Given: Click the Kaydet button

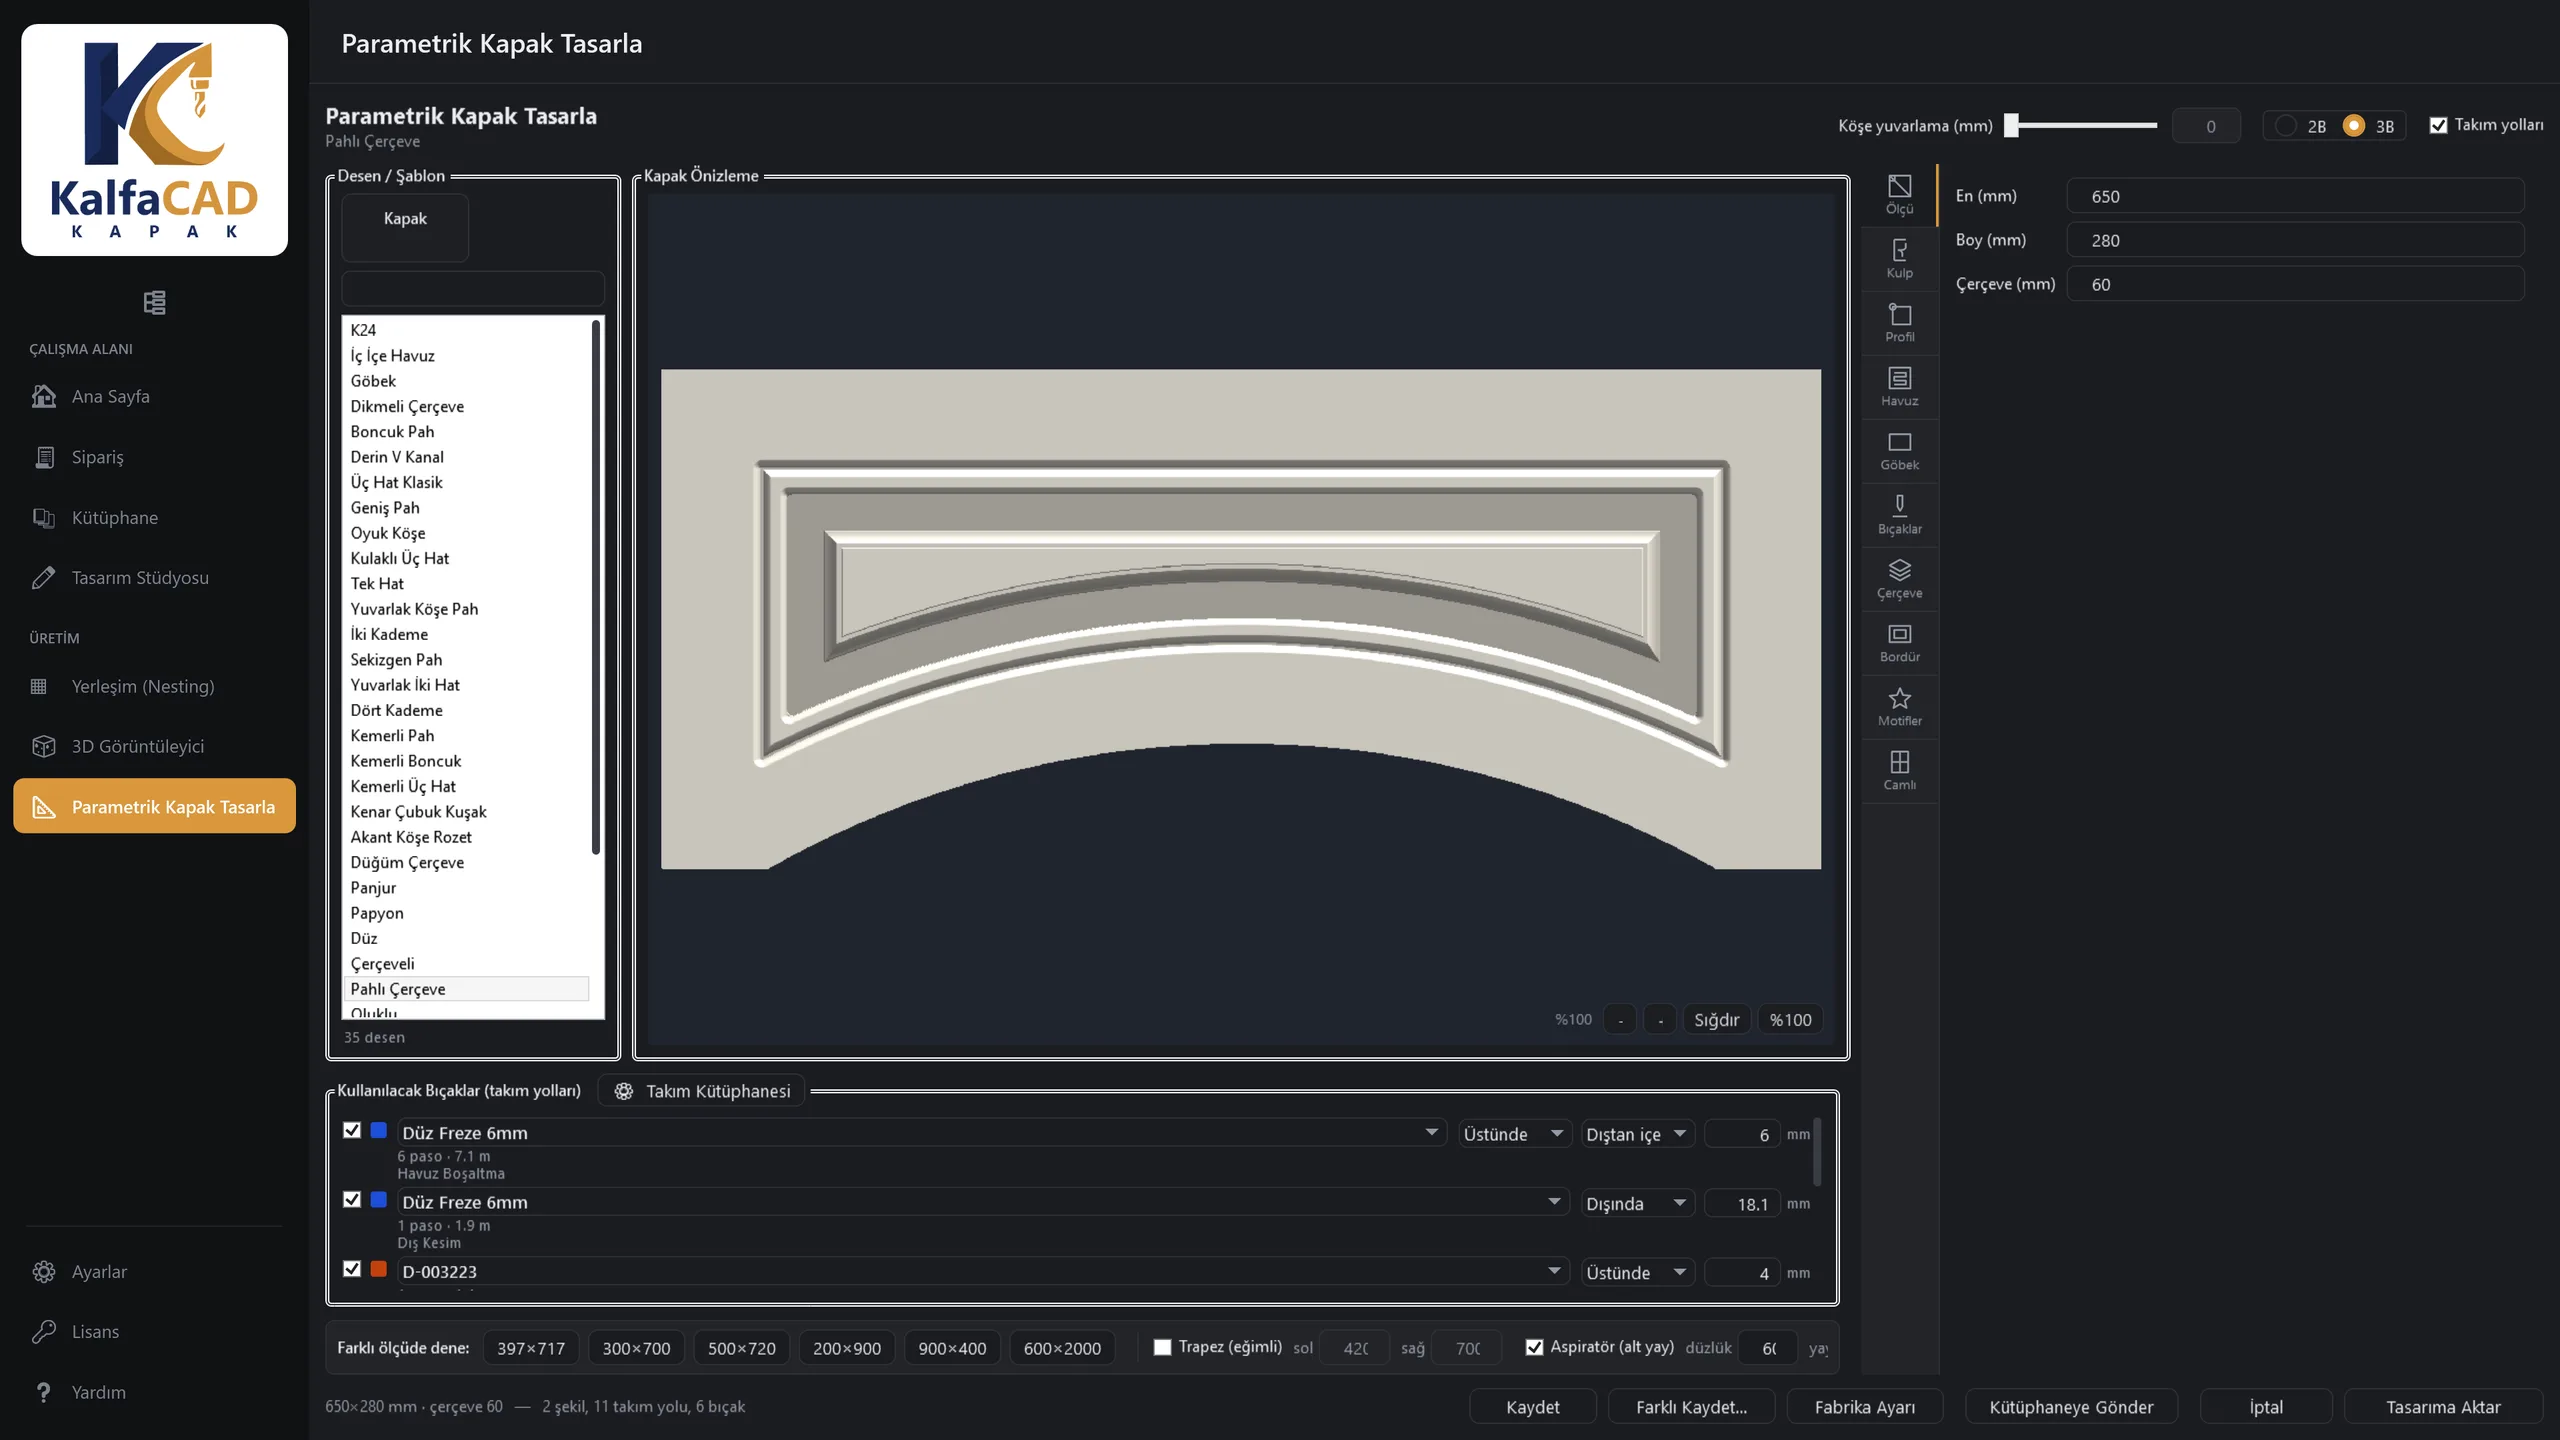Looking at the screenshot, I should (1532, 1406).
